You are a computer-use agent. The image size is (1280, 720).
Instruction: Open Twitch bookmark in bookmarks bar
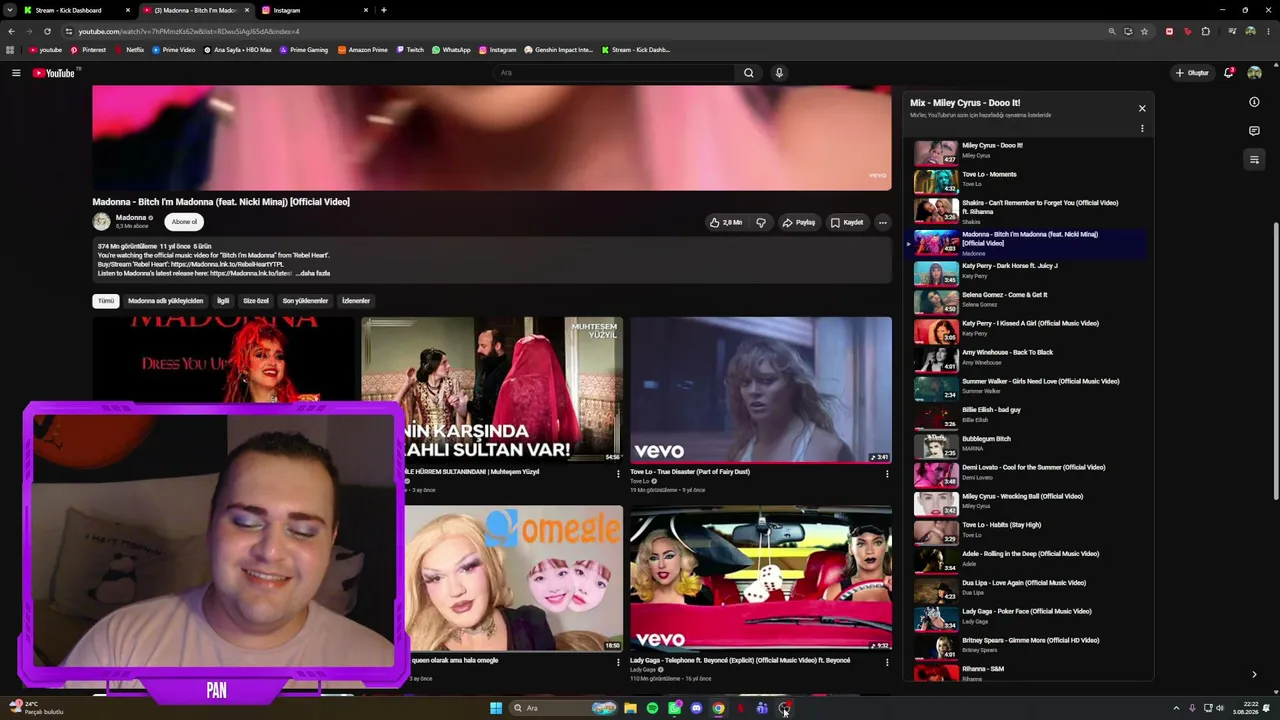410,50
